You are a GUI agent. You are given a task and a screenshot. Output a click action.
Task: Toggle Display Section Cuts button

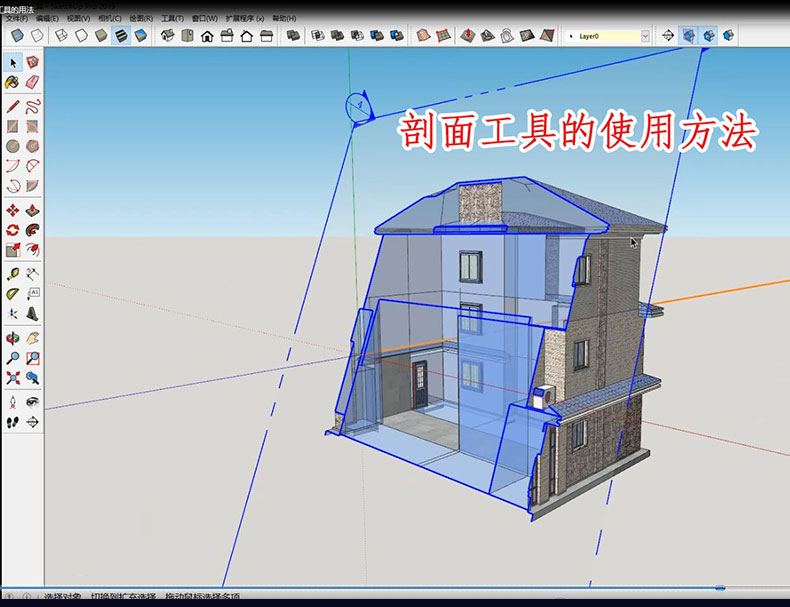710,36
